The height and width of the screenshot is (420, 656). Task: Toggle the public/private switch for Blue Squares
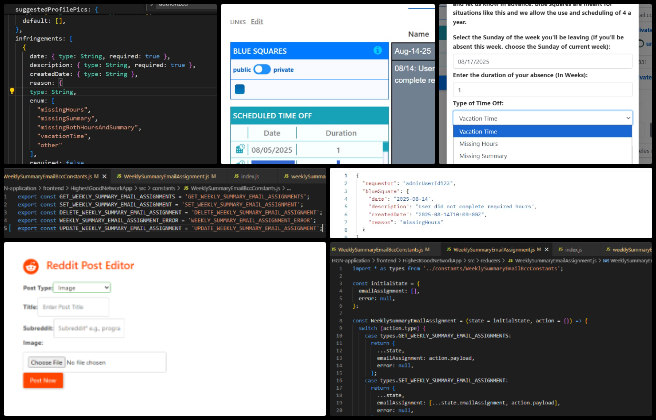click(x=262, y=69)
